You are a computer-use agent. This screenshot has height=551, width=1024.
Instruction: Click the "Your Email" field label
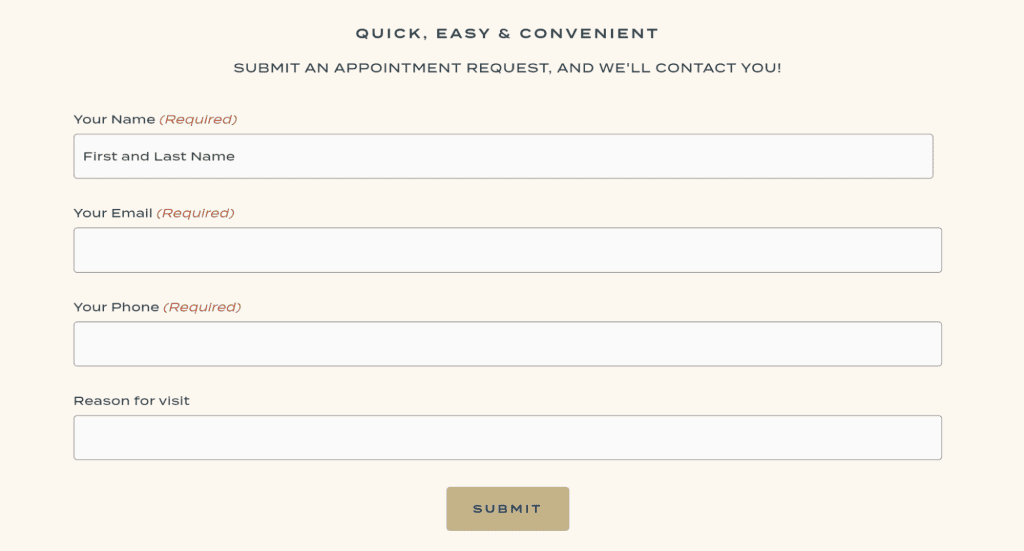(x=113, y=213)
